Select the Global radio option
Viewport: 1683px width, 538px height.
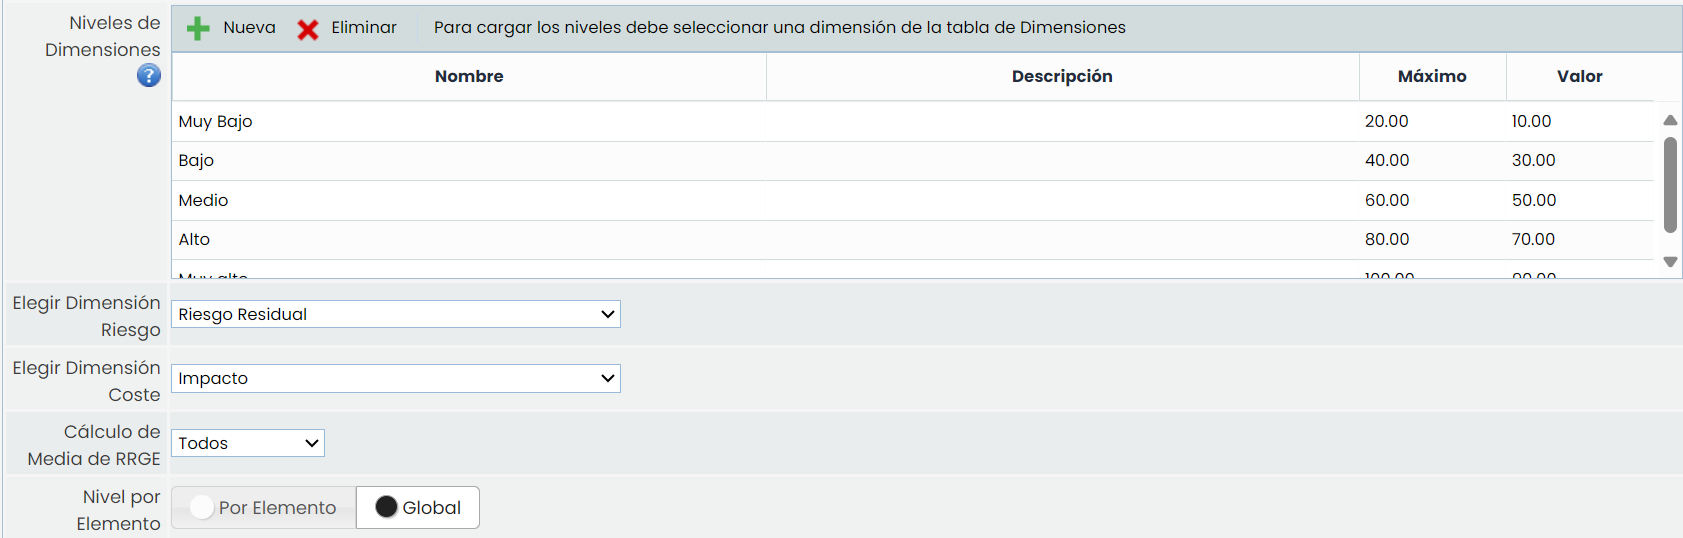pyautogui.click(x=418, y=508)
